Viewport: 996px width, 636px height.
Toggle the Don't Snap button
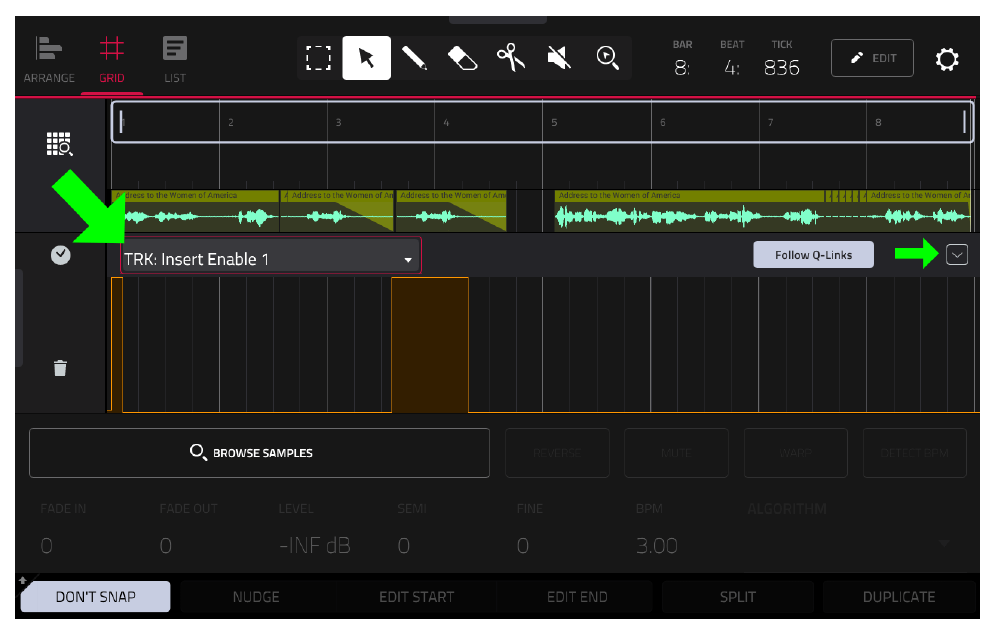[95, 597]
